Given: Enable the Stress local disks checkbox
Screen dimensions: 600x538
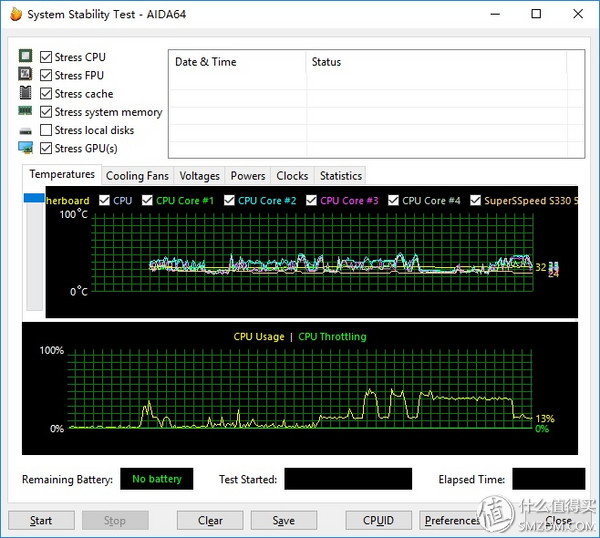Looking at the screenshot, I should coord(46,130).
